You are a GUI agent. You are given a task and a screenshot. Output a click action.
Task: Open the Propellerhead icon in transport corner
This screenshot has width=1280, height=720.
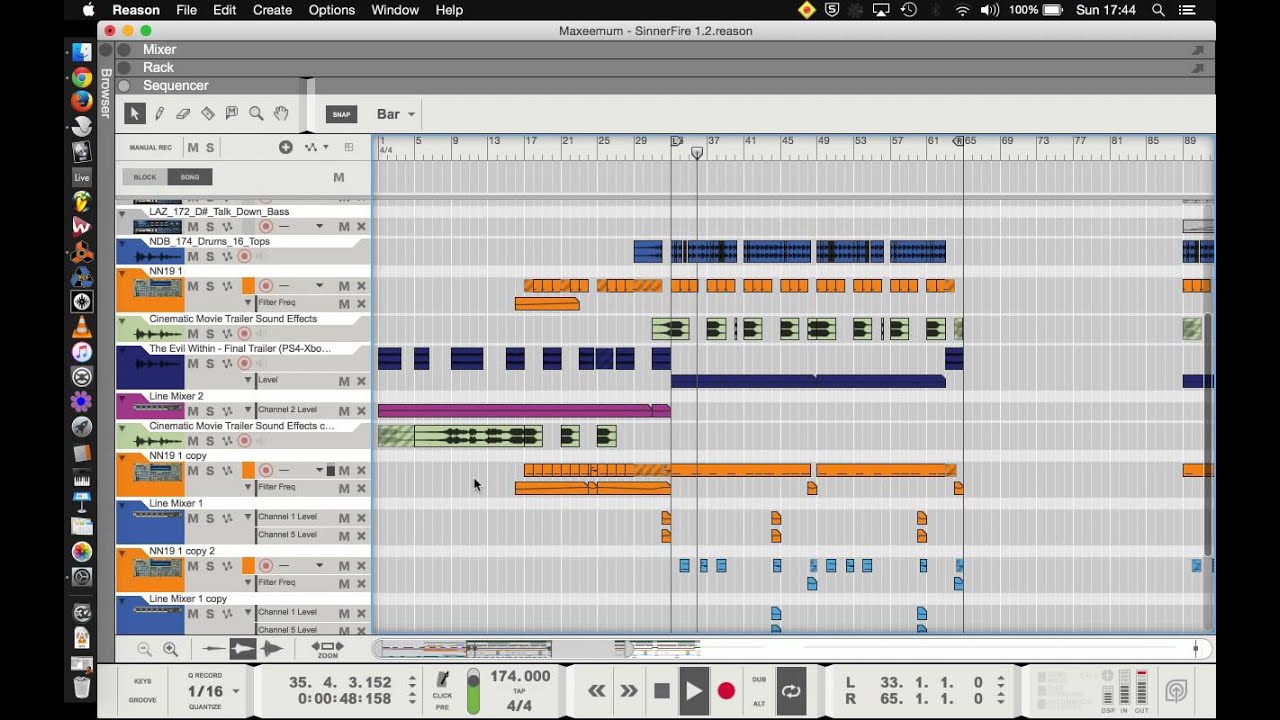point(1176,690)
